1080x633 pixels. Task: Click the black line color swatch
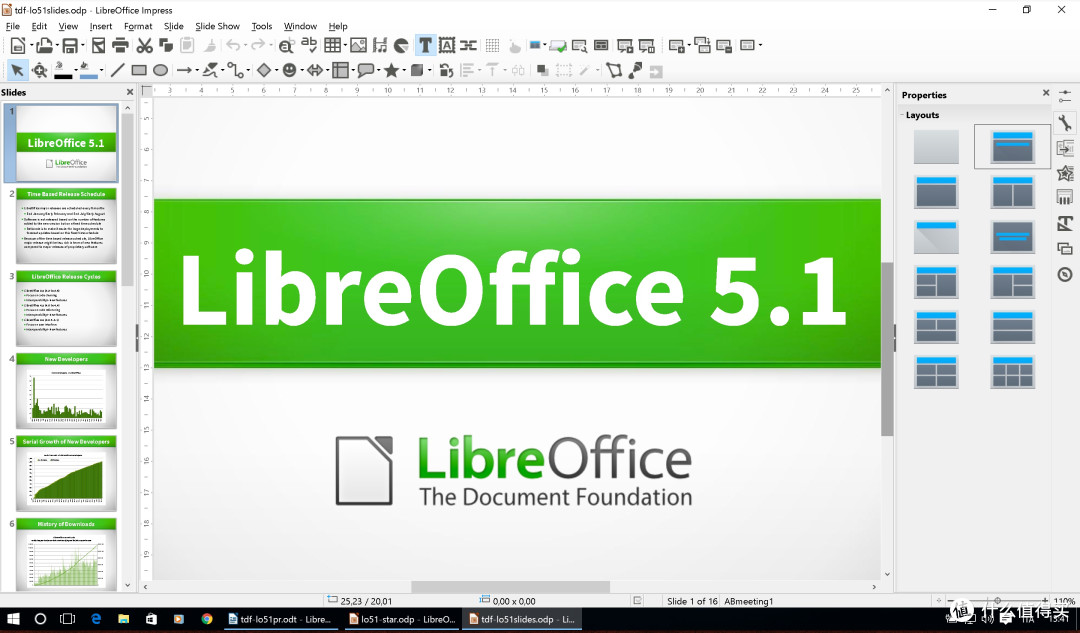click(63, 76)
